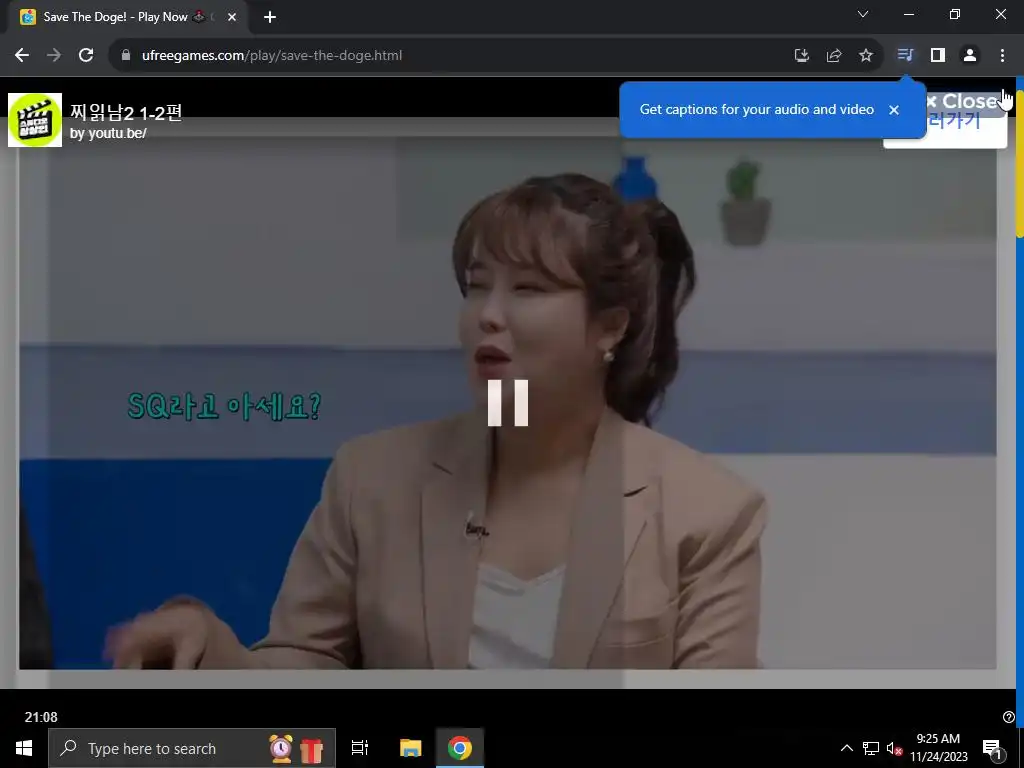Open the media controls icon
Screen dimensions: 1024x768
pos(905,56)
